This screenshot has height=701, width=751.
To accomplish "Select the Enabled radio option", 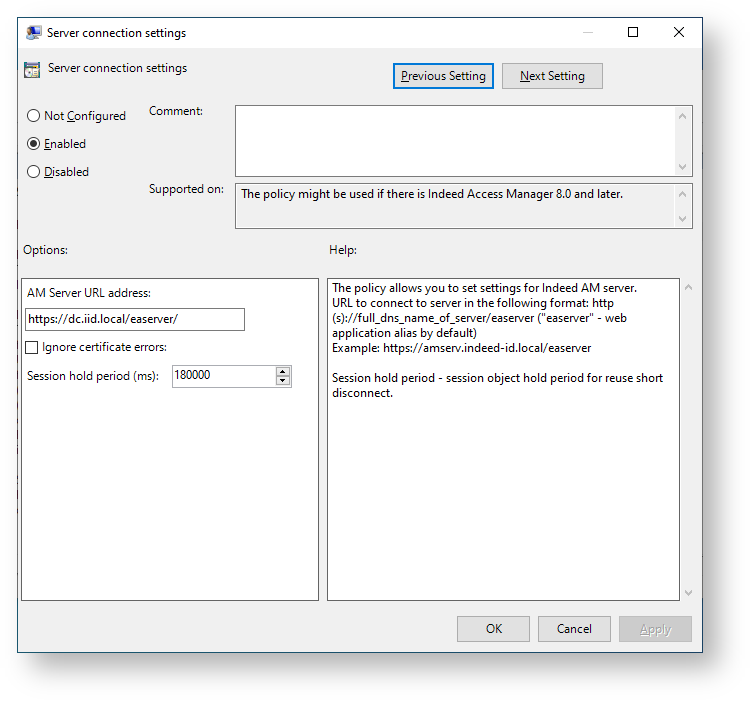I will pos(34,144).
